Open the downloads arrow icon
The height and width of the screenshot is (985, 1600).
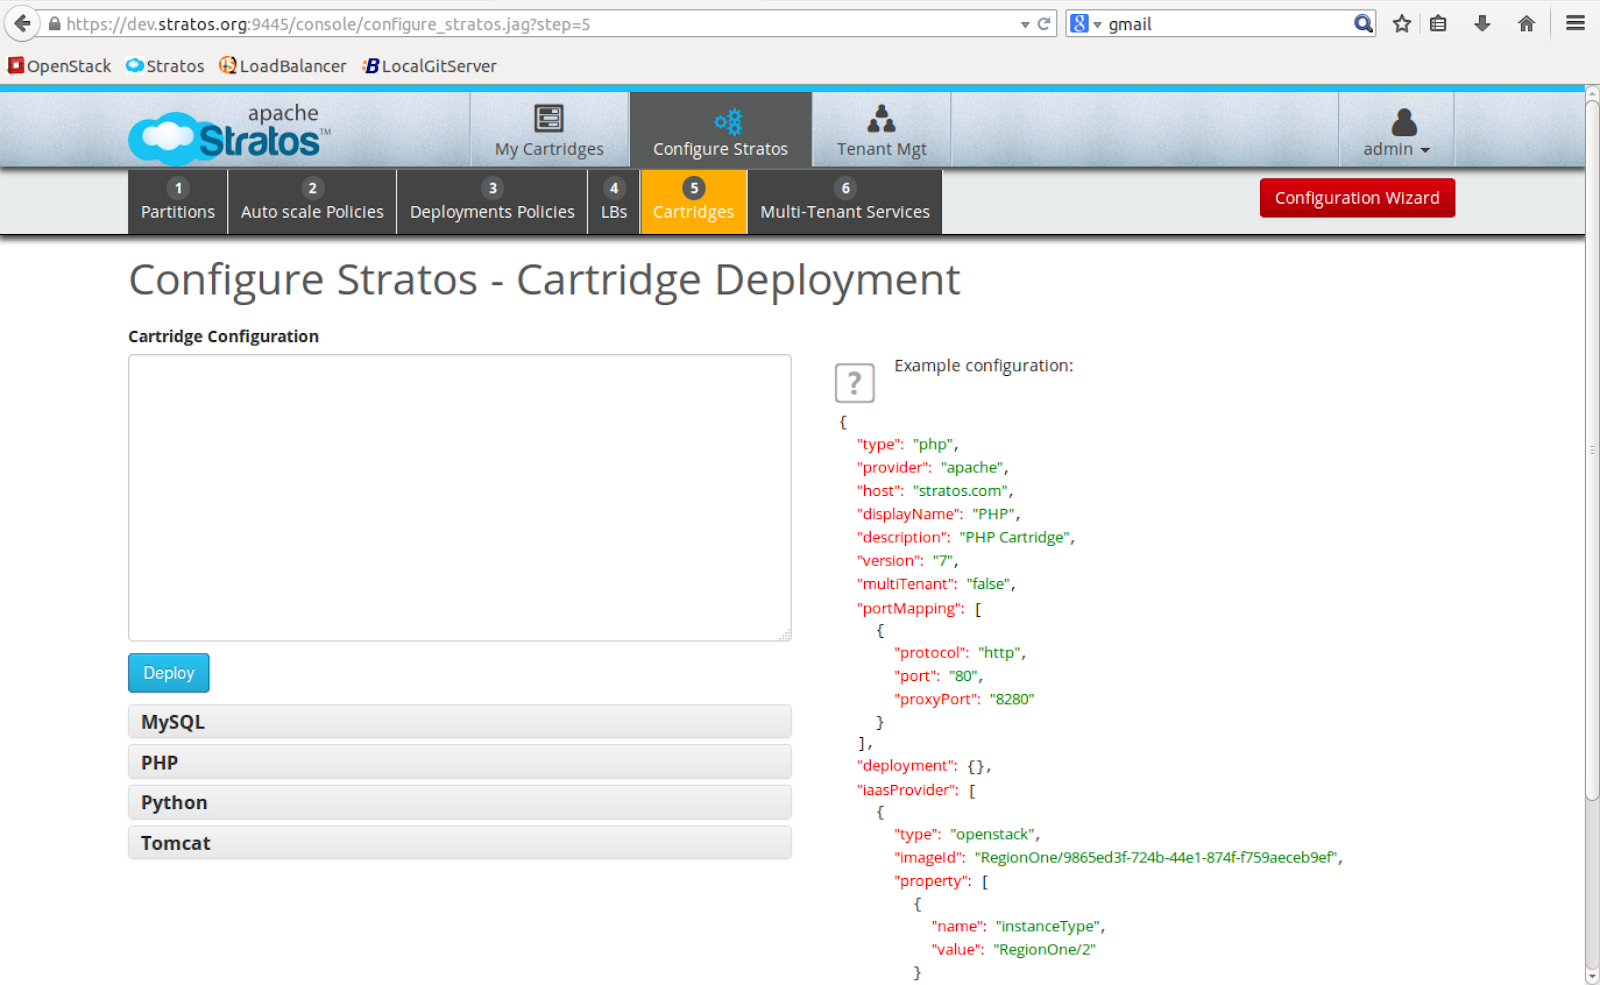pos(1482,24)
